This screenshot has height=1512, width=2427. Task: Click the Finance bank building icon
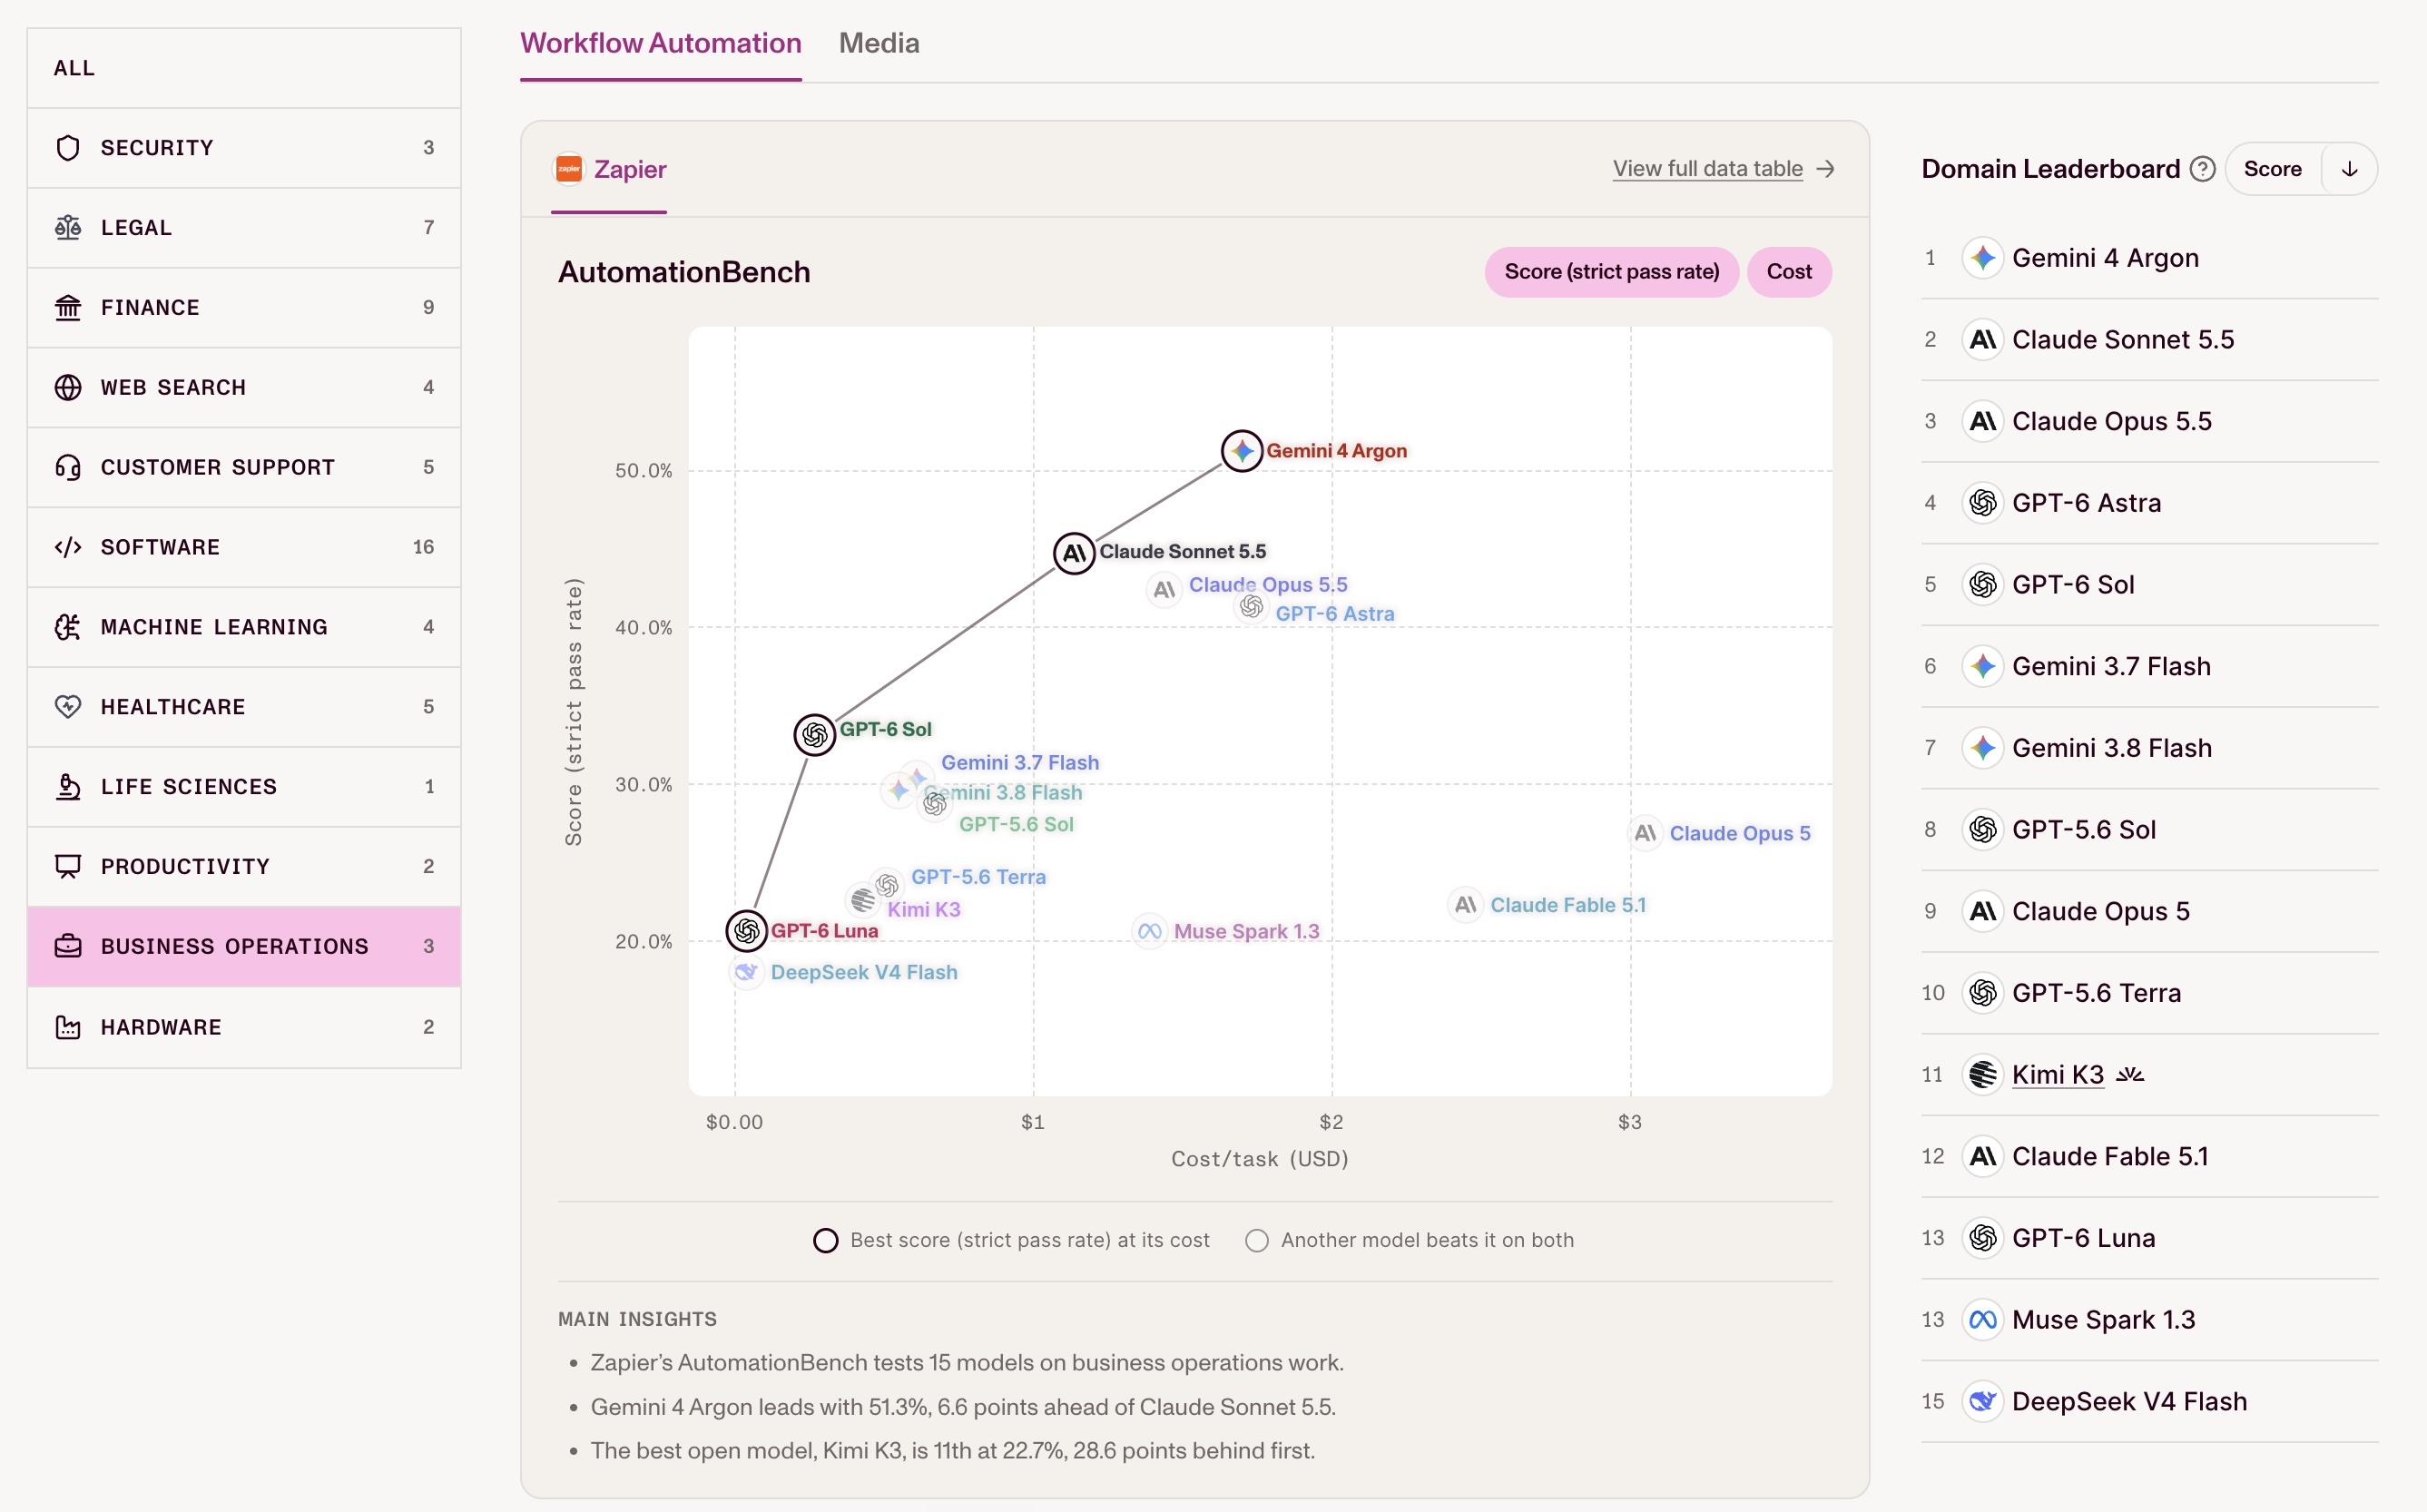coord(68,308)
